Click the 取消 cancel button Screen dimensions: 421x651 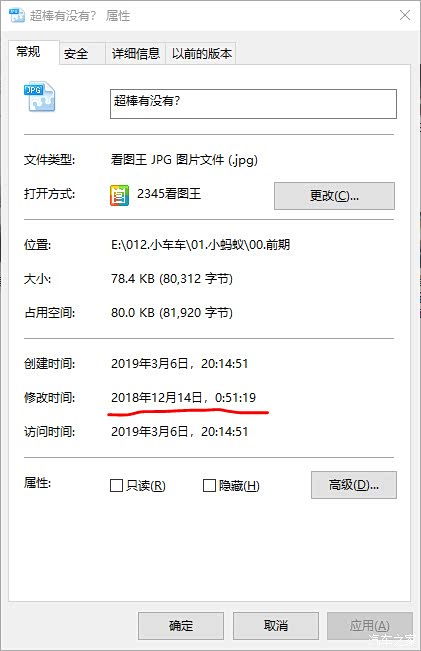pyautogui.click(x=276, y=625)
